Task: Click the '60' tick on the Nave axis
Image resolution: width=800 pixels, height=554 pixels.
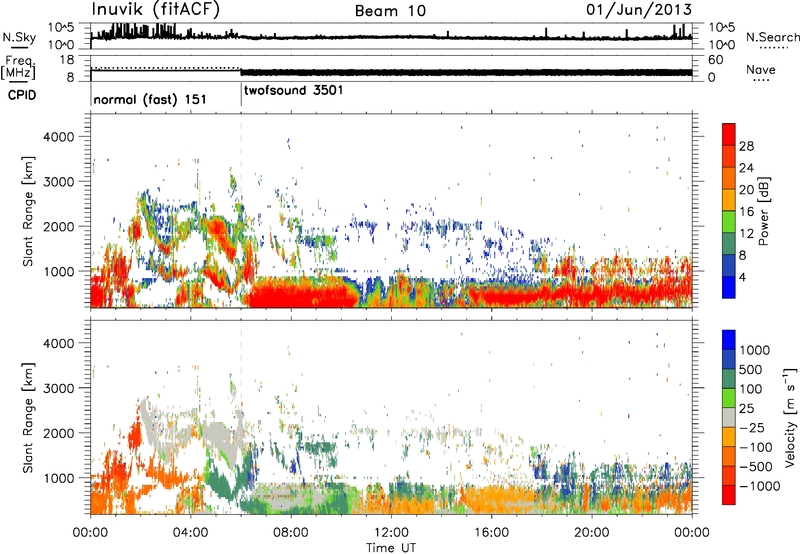Action: coord(715,60)
